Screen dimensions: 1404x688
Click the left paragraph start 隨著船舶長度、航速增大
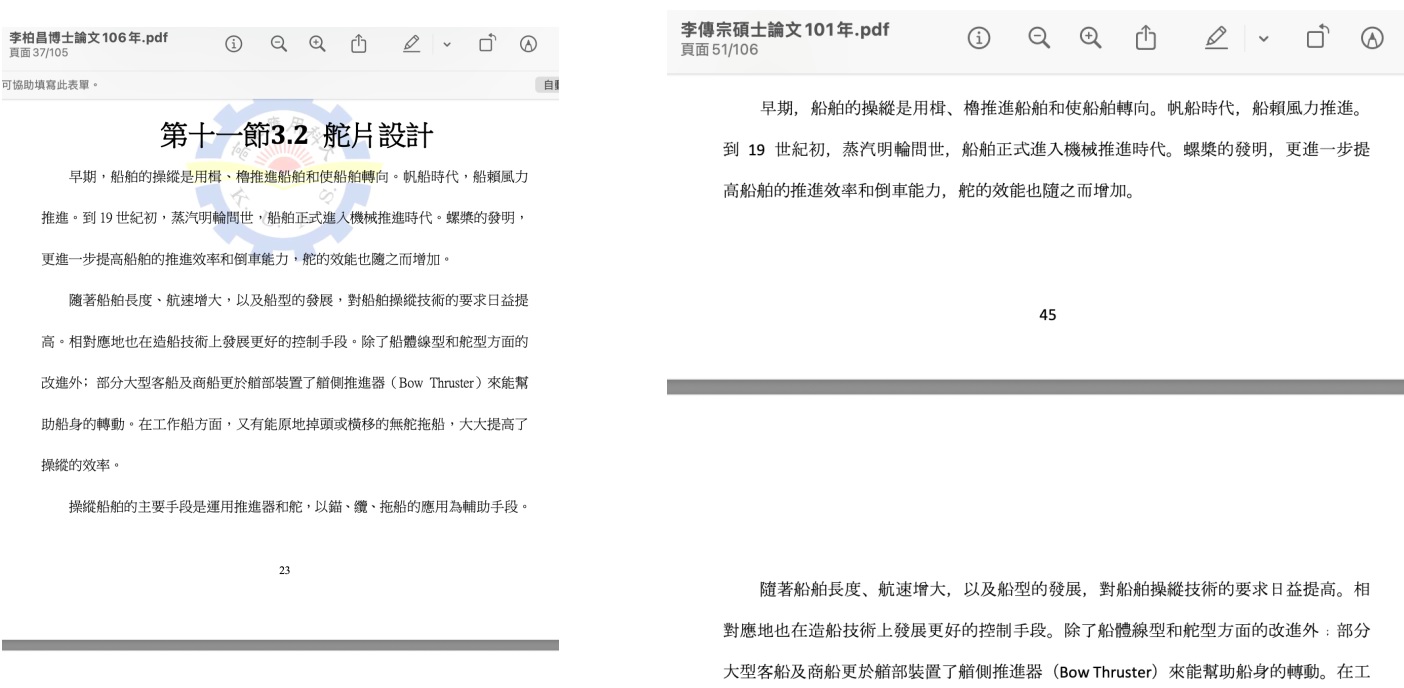[152, 300]
